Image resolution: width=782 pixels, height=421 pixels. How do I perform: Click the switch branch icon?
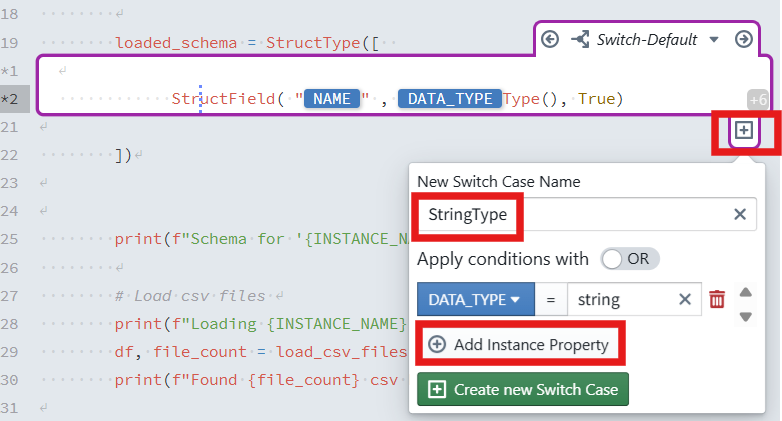click(579, 39)
